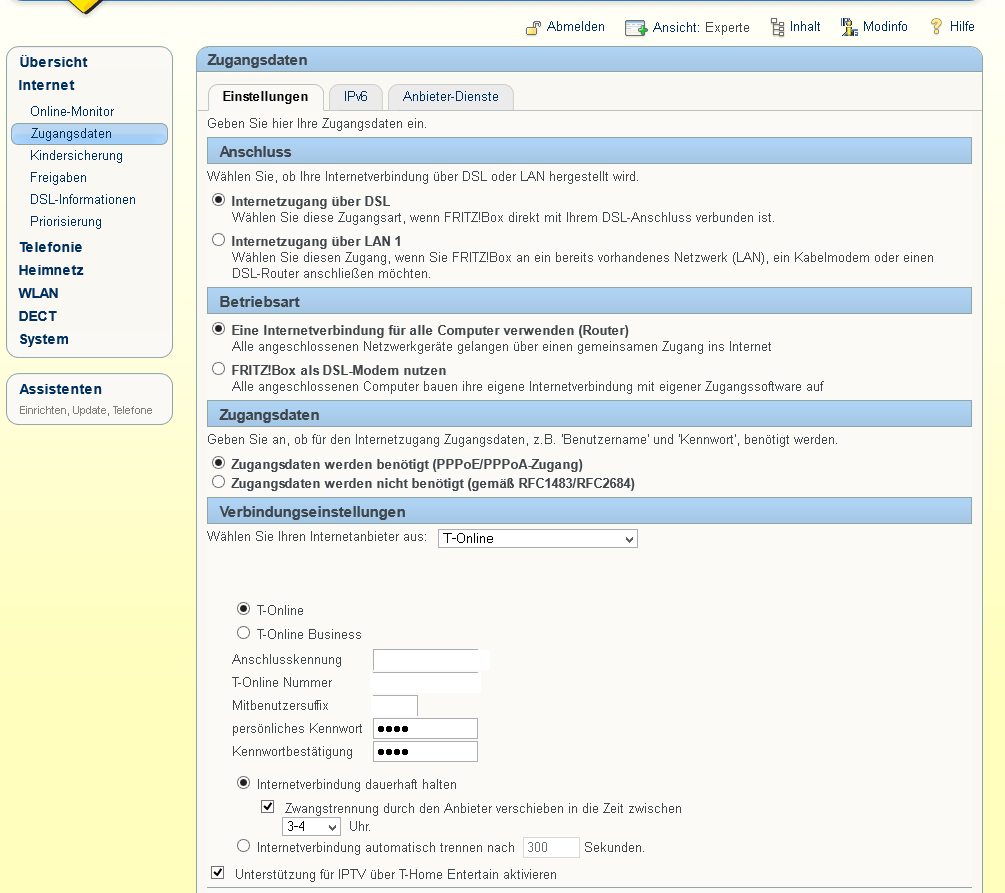Screen dimensions: 1005x893
Task: Toggle Ansicht: Experte view link
Action: [701, 27]
